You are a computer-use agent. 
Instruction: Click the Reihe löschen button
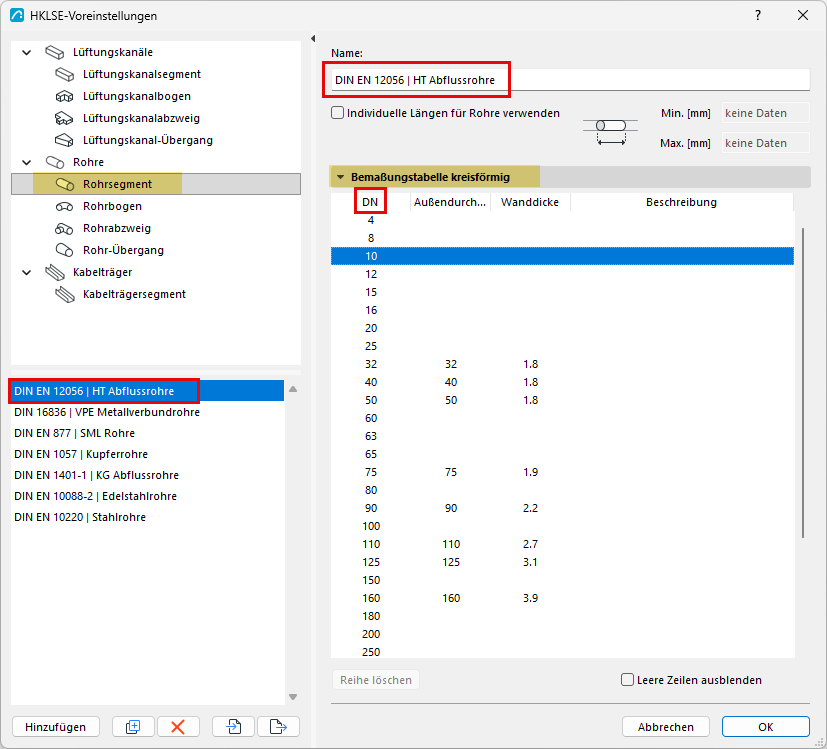coord(376,680)
